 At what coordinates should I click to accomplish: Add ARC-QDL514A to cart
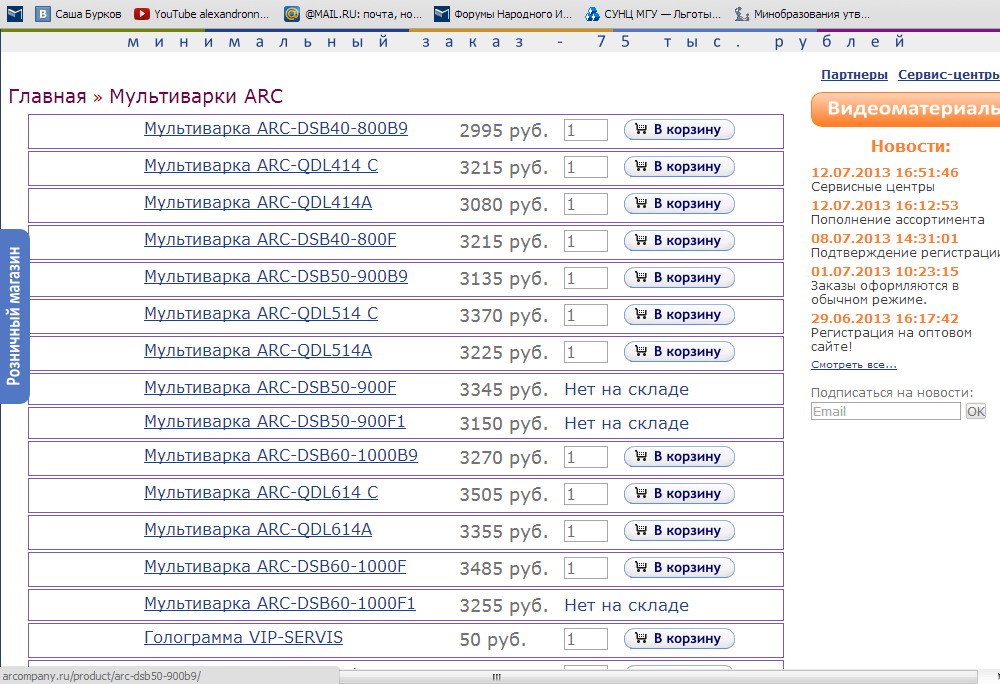point(679,351)
